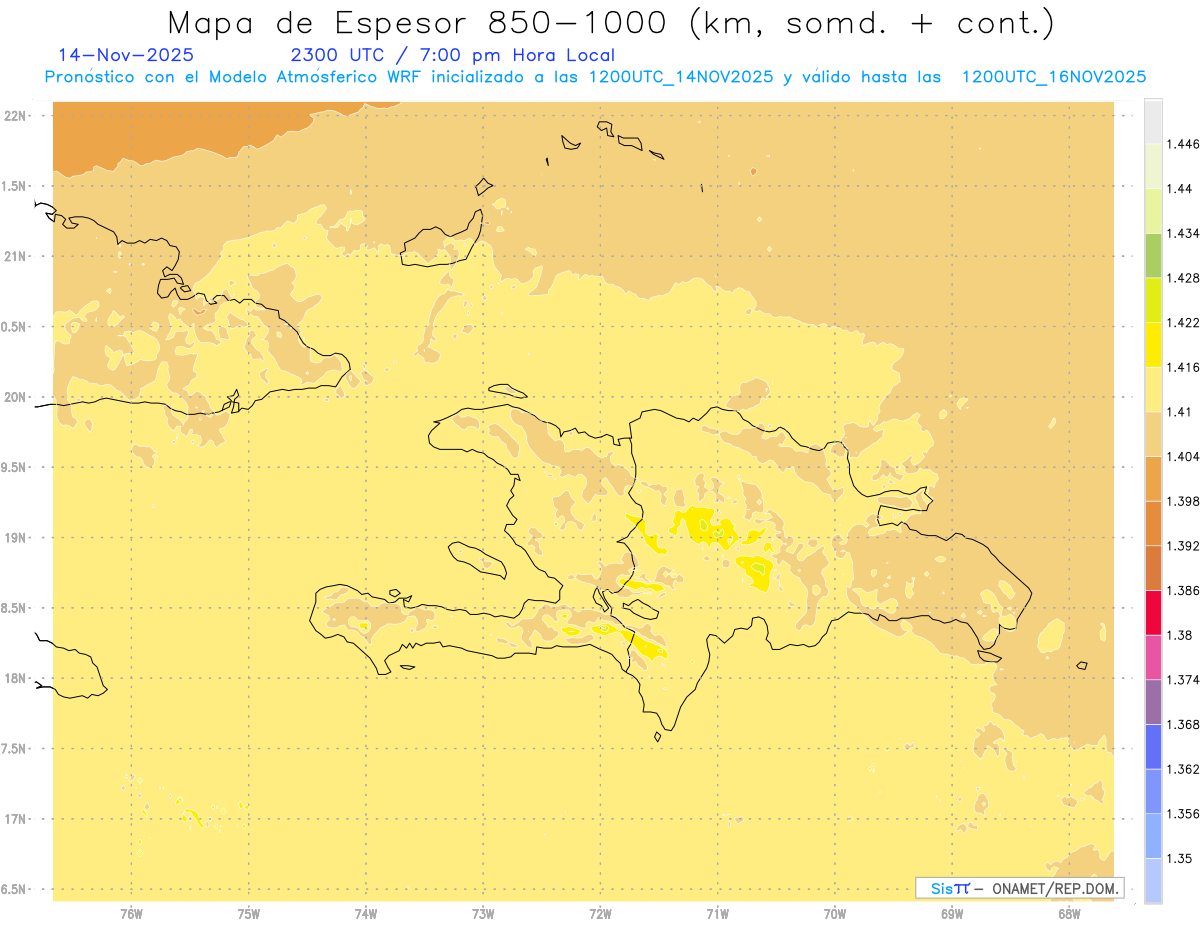Click the colorbar value '1.398'
The height and width of the screenshot is (927, 1200).
tap(1181, 501)
